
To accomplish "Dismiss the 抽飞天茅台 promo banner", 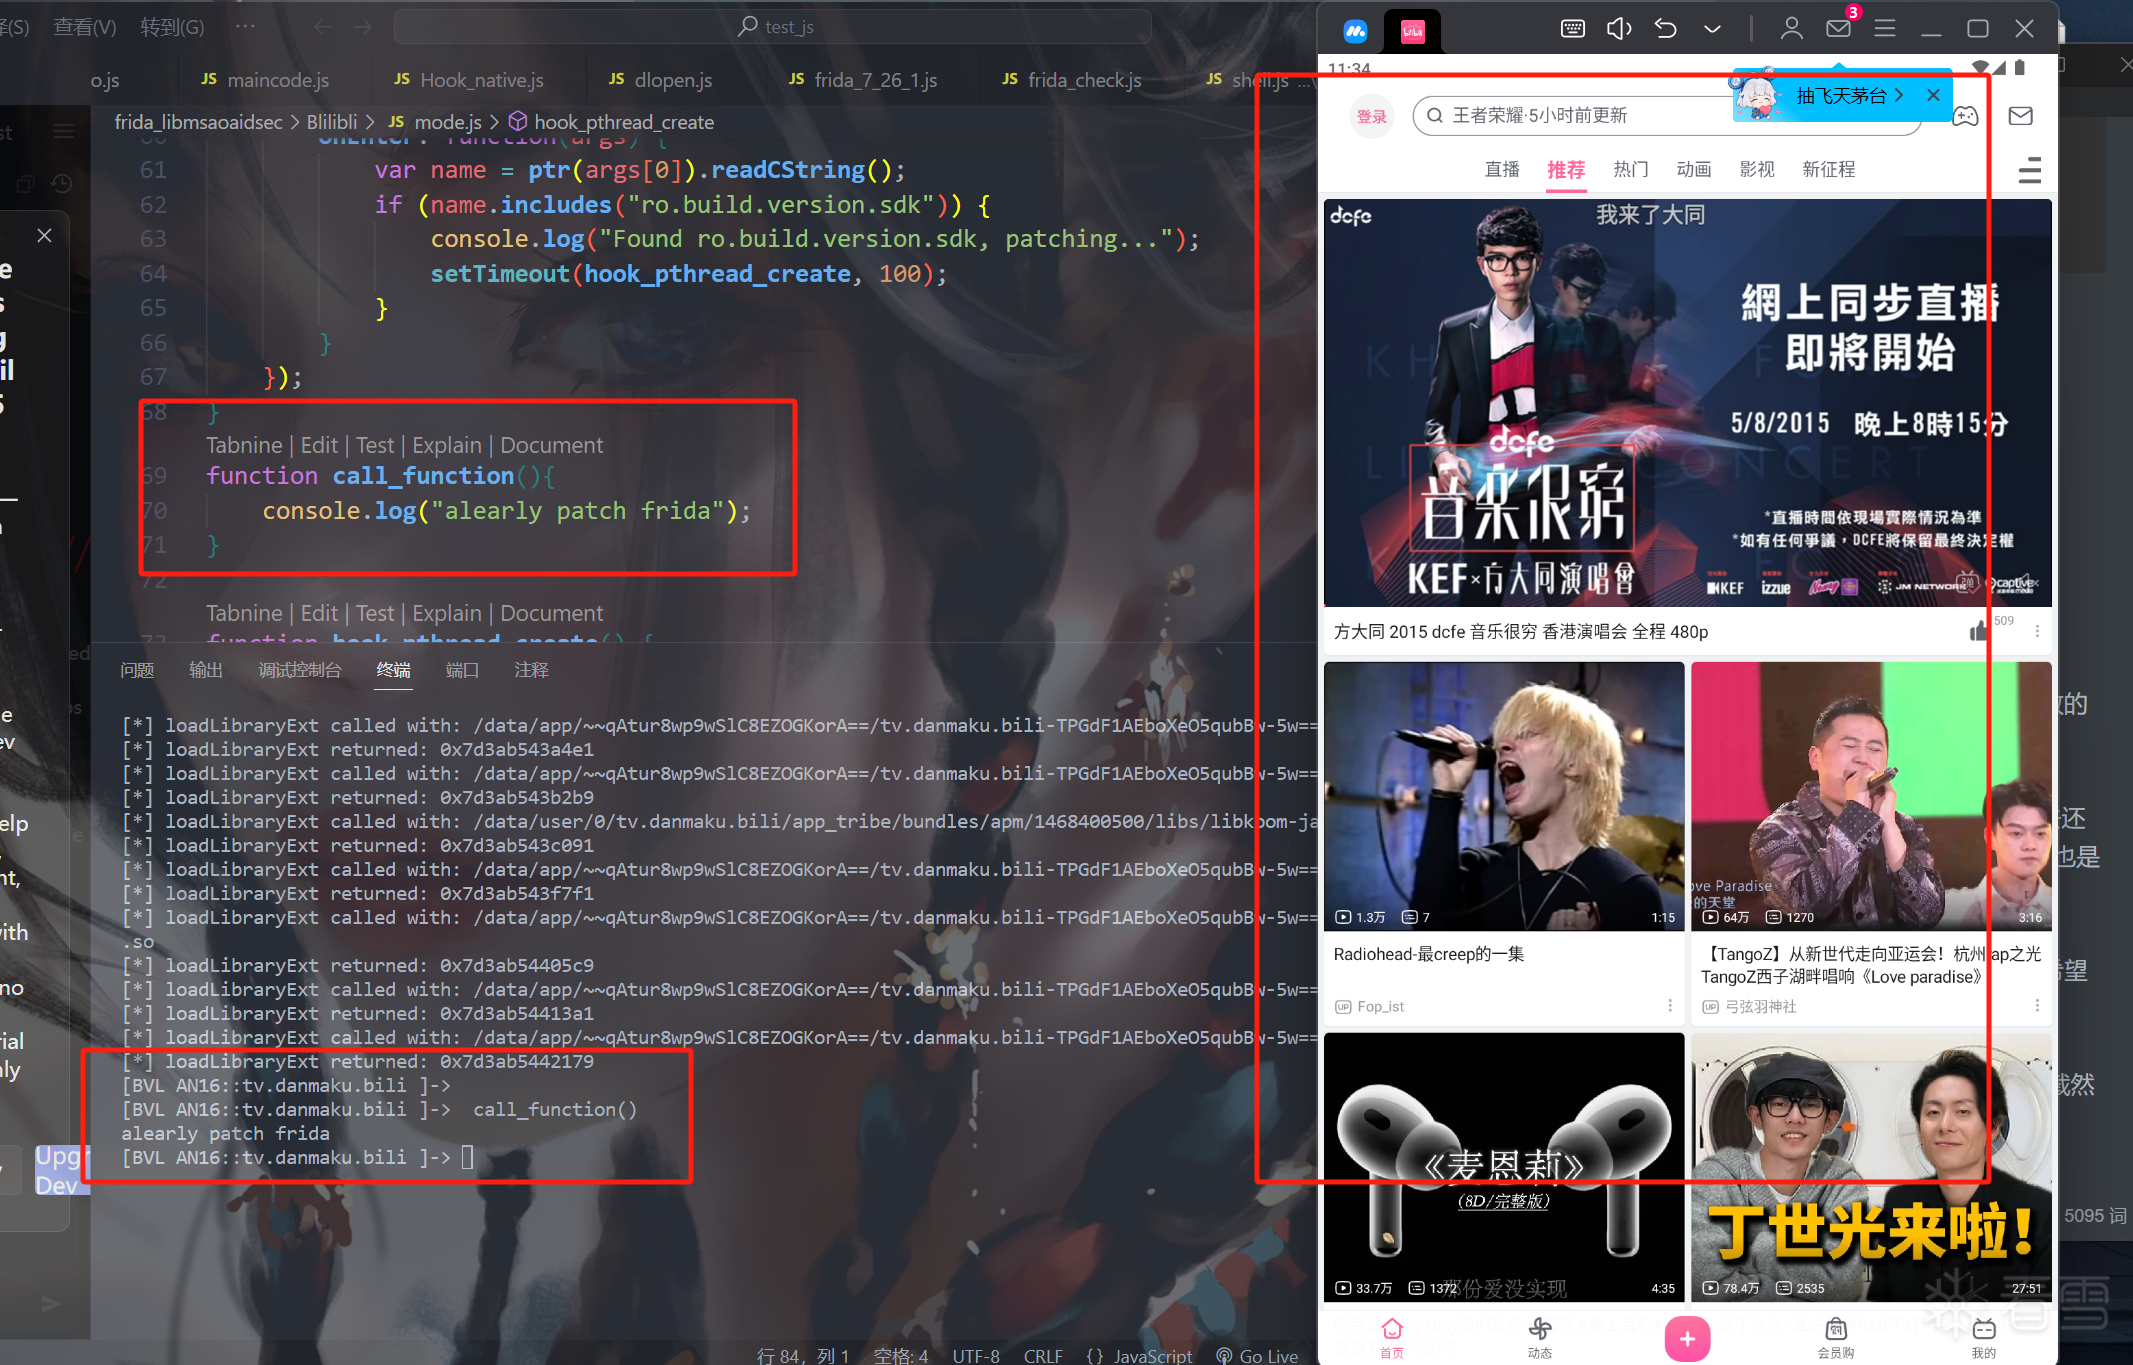I will pos(1933,95).
